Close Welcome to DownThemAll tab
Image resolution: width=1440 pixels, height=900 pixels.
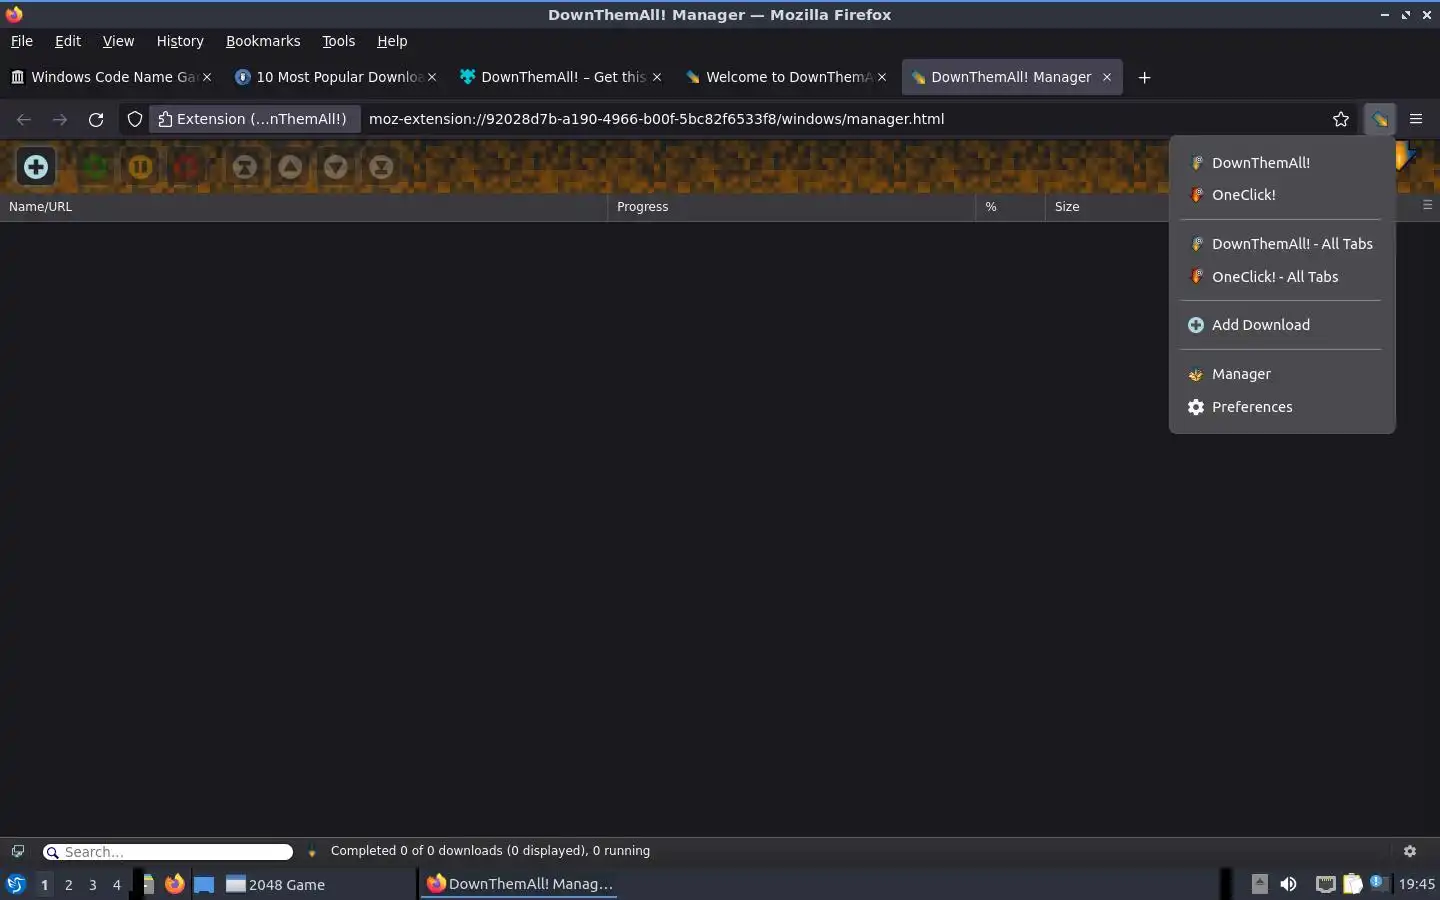point(882,77)
